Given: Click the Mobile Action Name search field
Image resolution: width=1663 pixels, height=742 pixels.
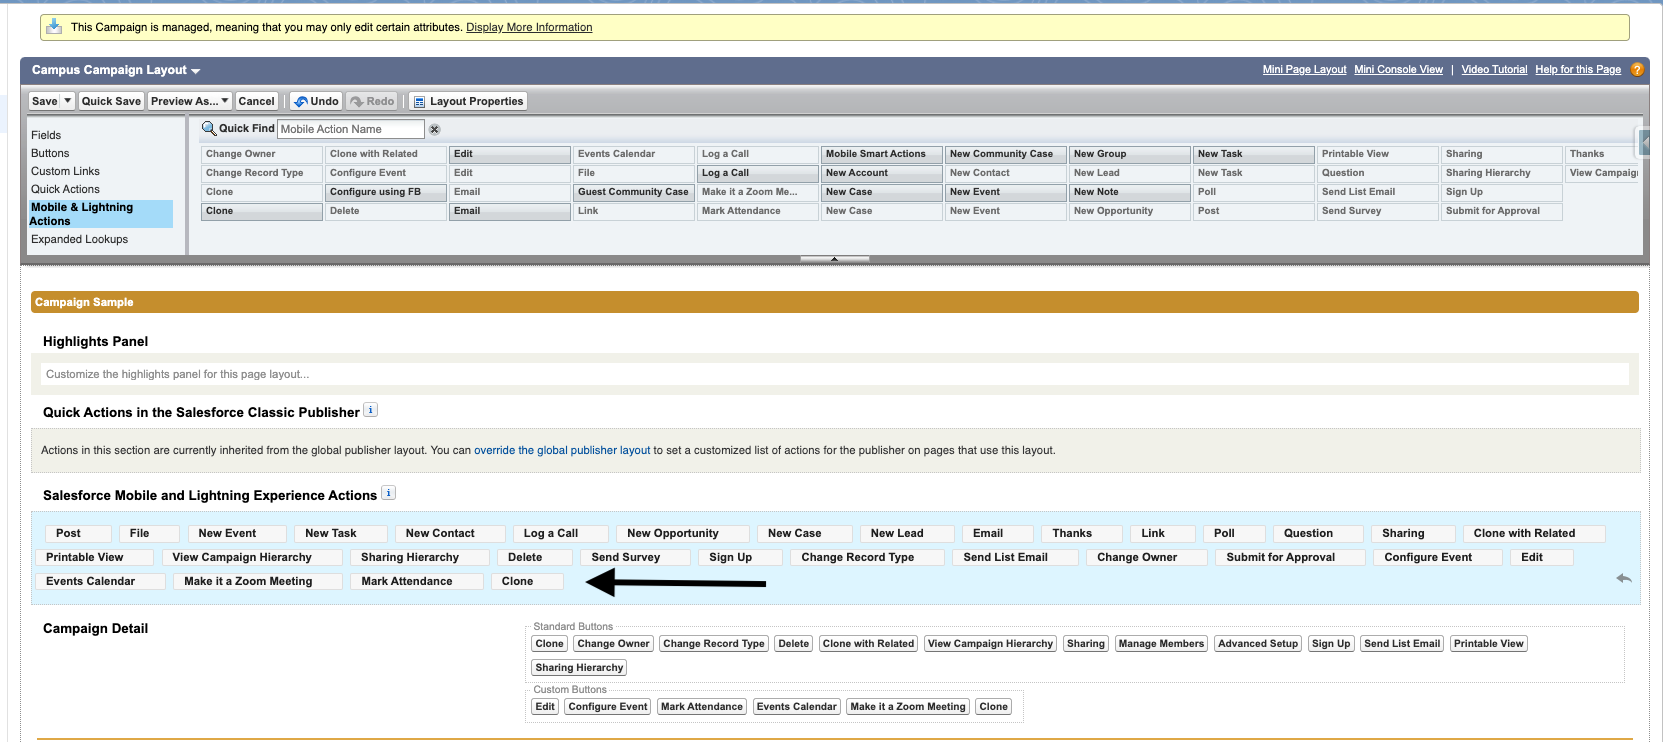Looking at the screenshot, I should tap(350, 129).
